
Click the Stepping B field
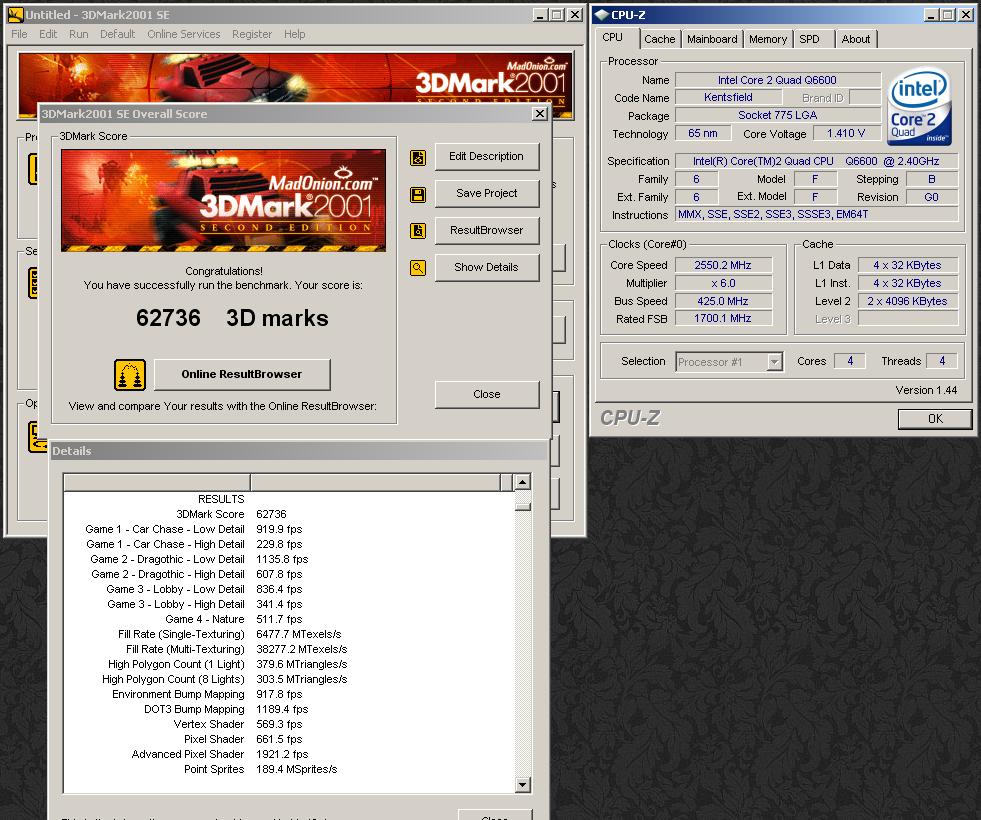click(x=932, y=179)
